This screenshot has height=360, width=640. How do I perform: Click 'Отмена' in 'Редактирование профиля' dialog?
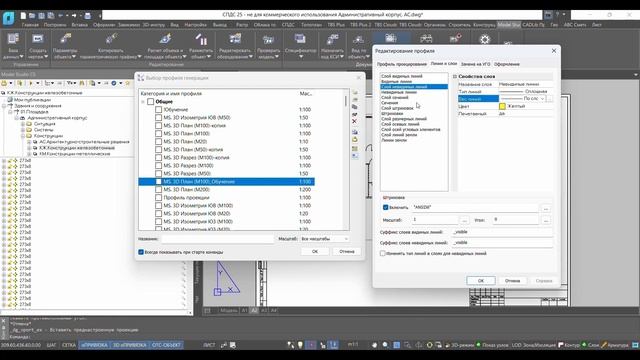[512, 281]
